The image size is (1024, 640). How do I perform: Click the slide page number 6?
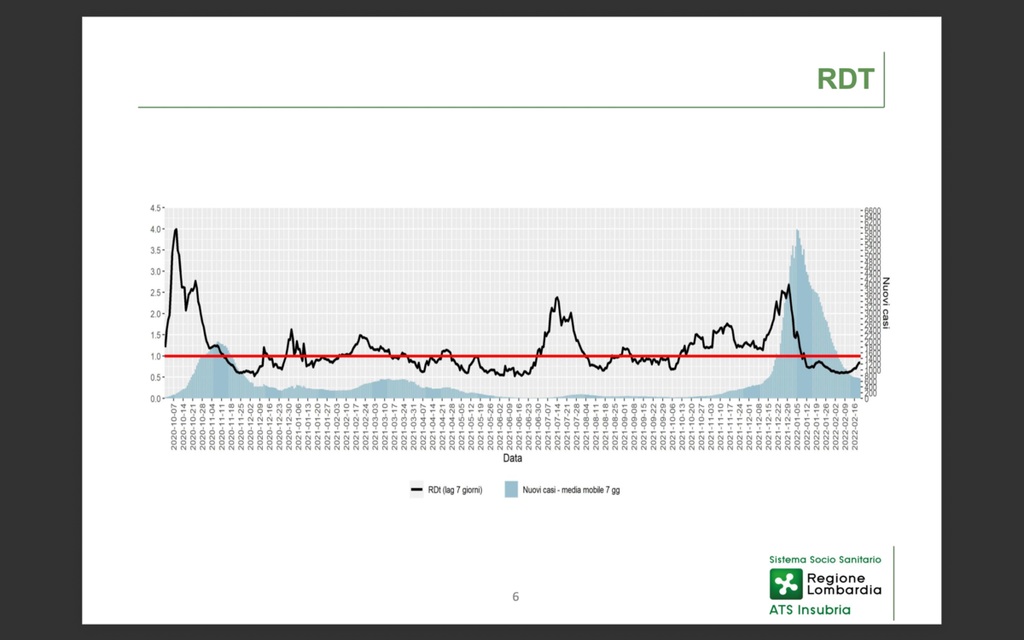click(x=516, y=597)
